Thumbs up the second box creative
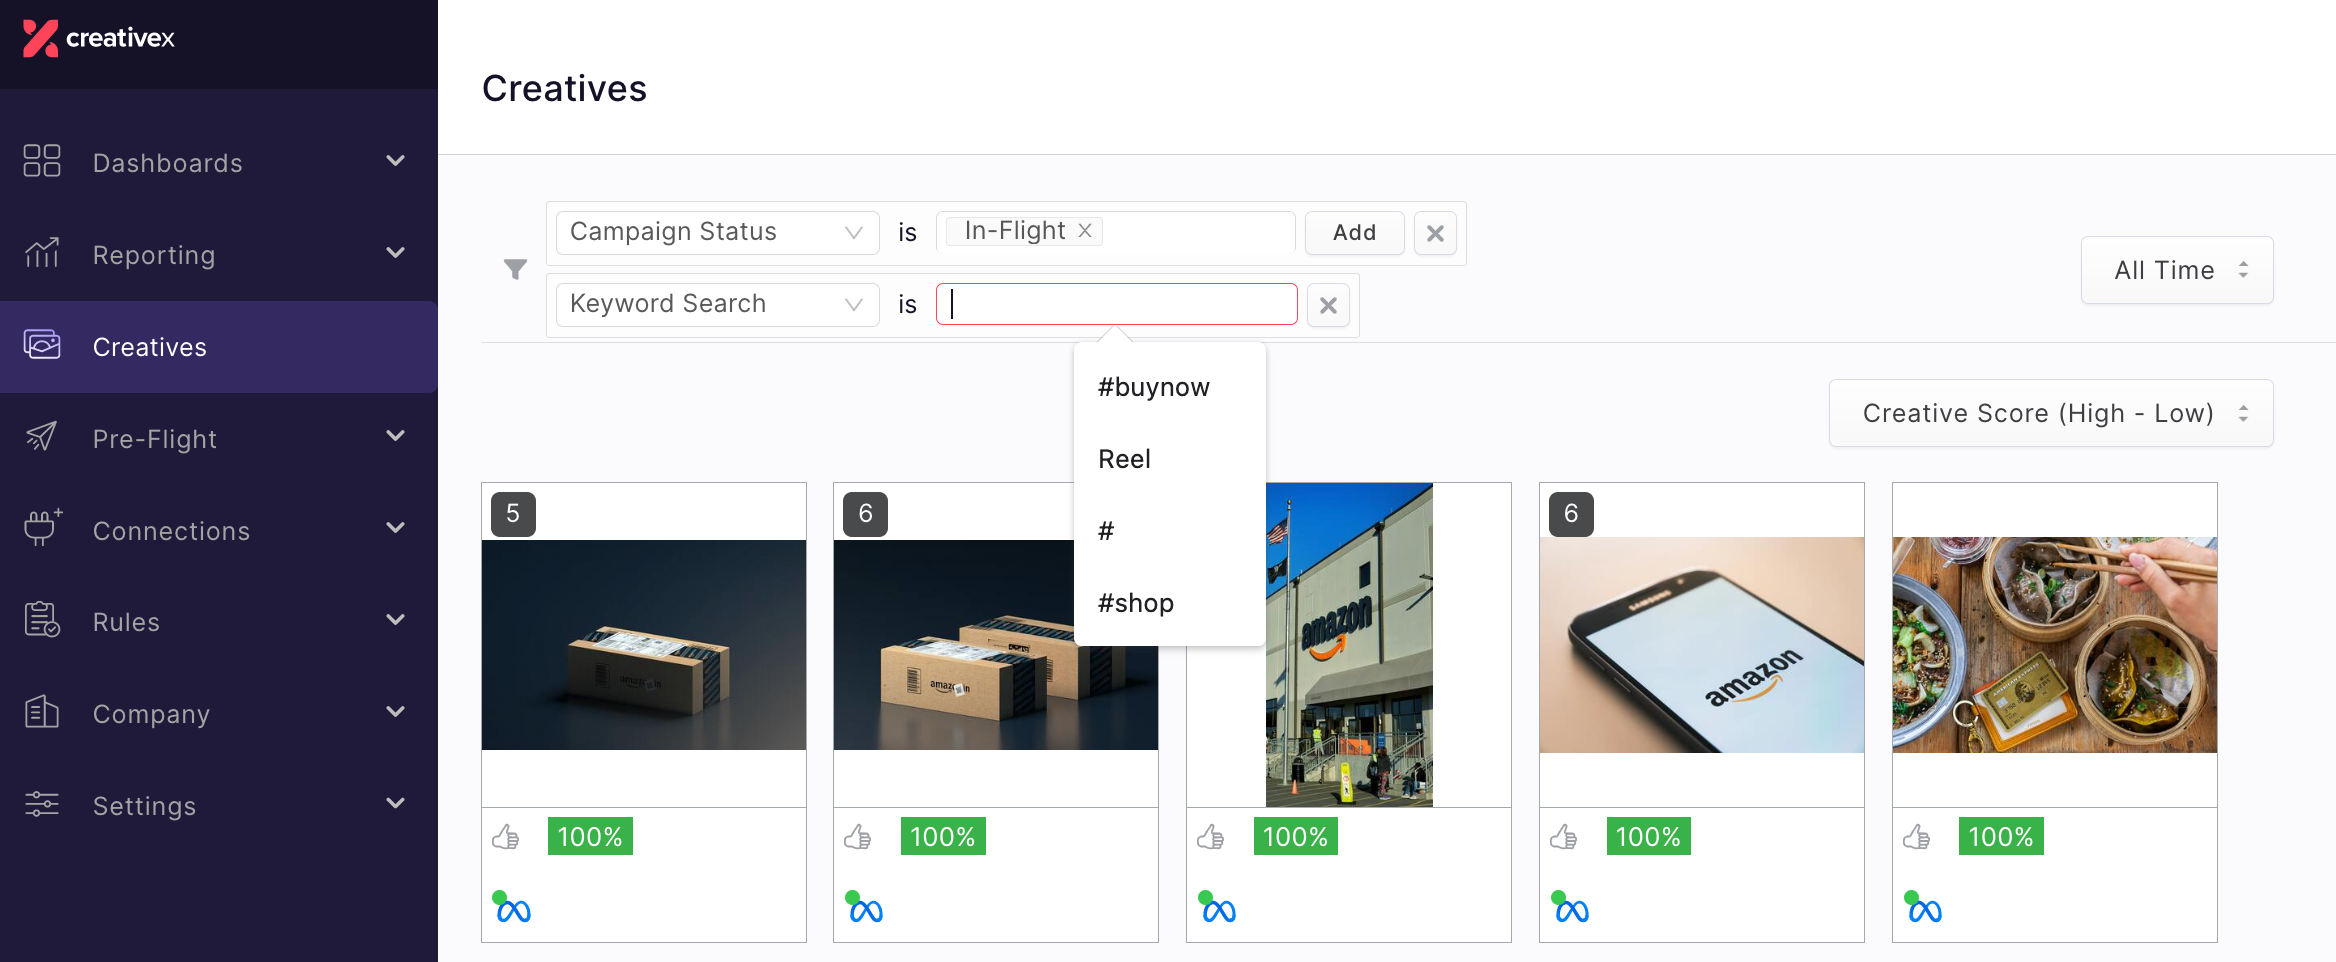Screen dimensions: 2336x962 click(858, 837)
